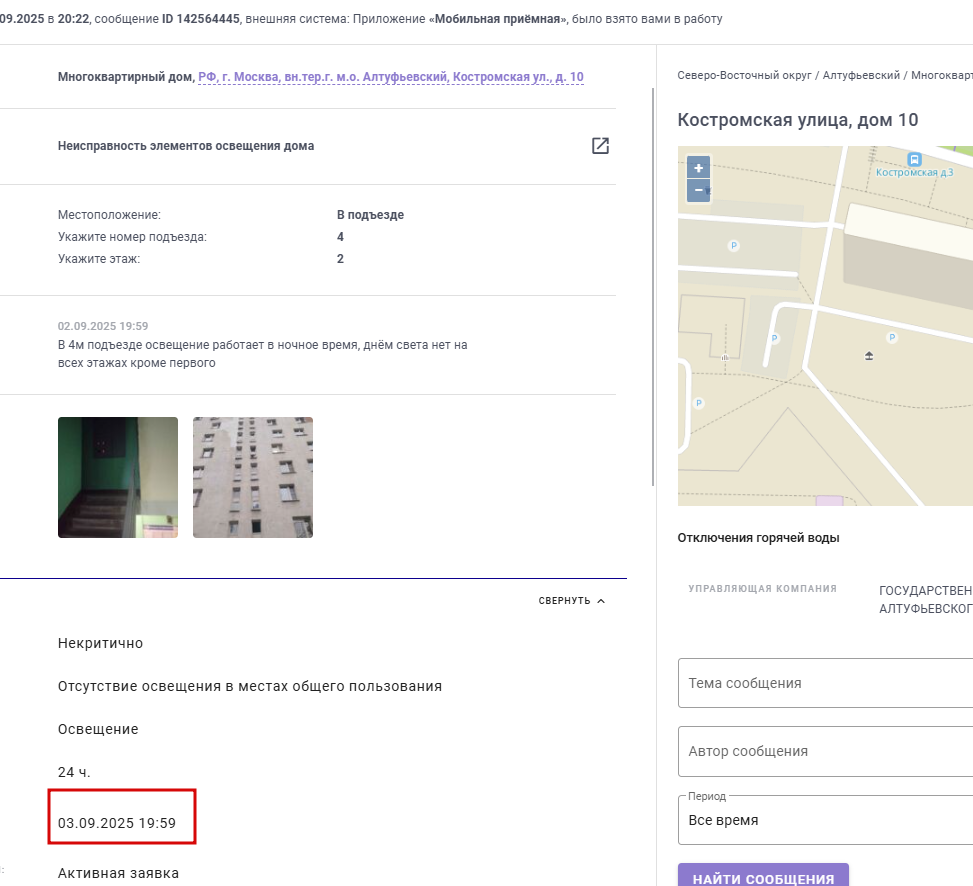Viewport: 973px width, 886px height.
Task: Use the message panel vertical scrollbar
Action: 653,287
